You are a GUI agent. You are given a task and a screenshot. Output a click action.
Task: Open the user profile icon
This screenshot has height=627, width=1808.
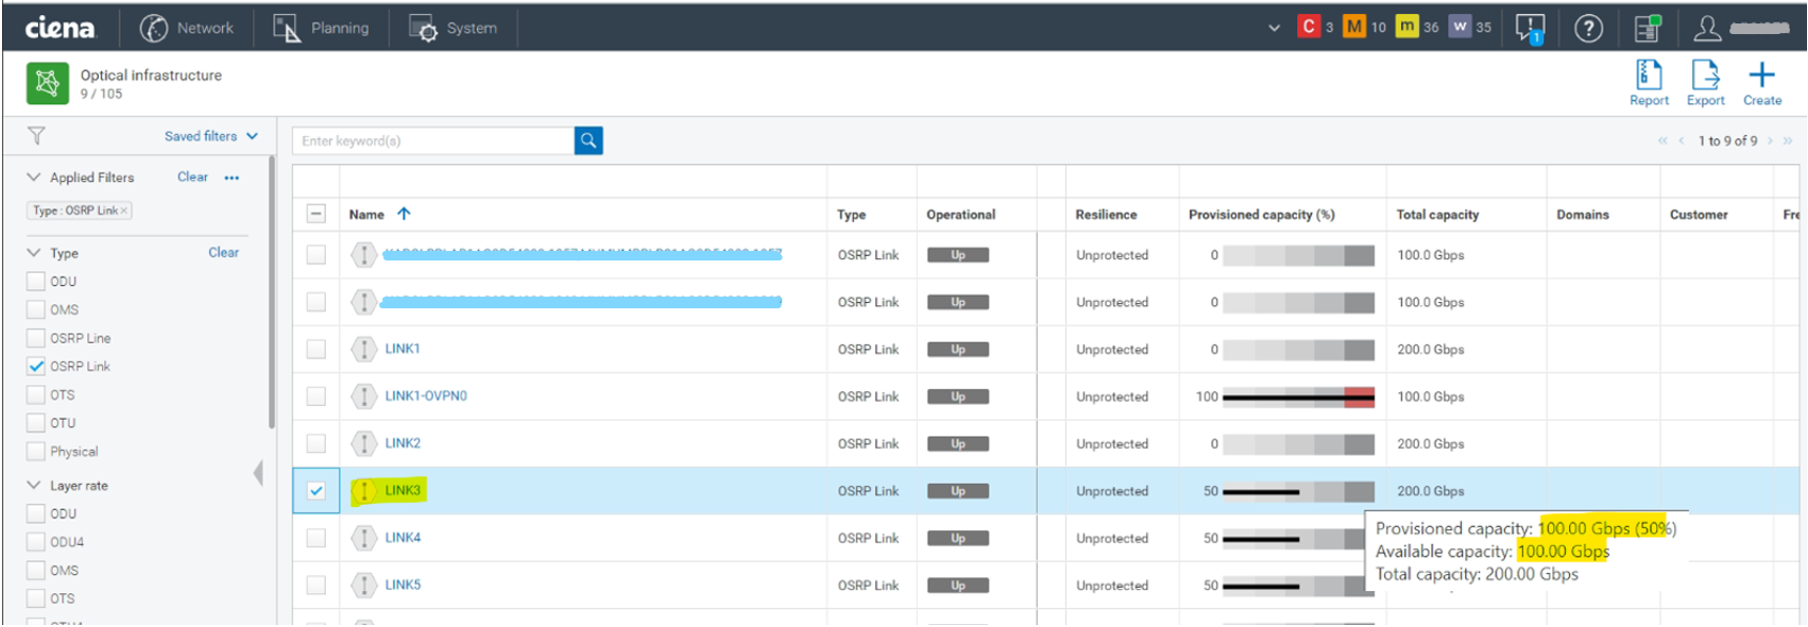click(1707, 28)
